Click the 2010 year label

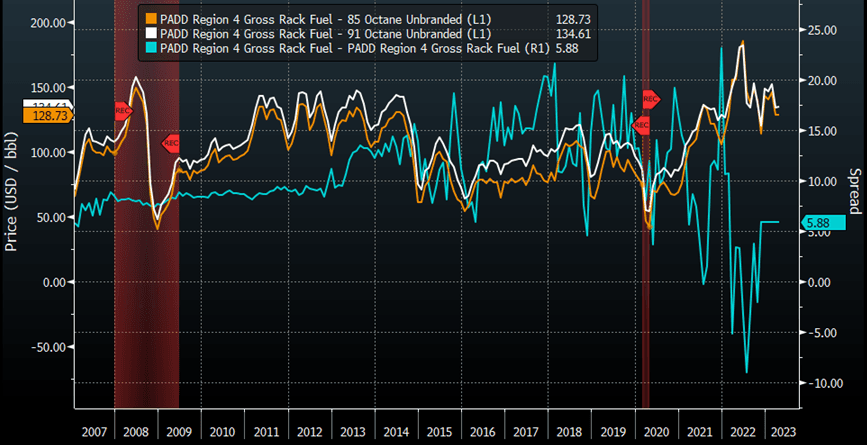pos(222,431)
